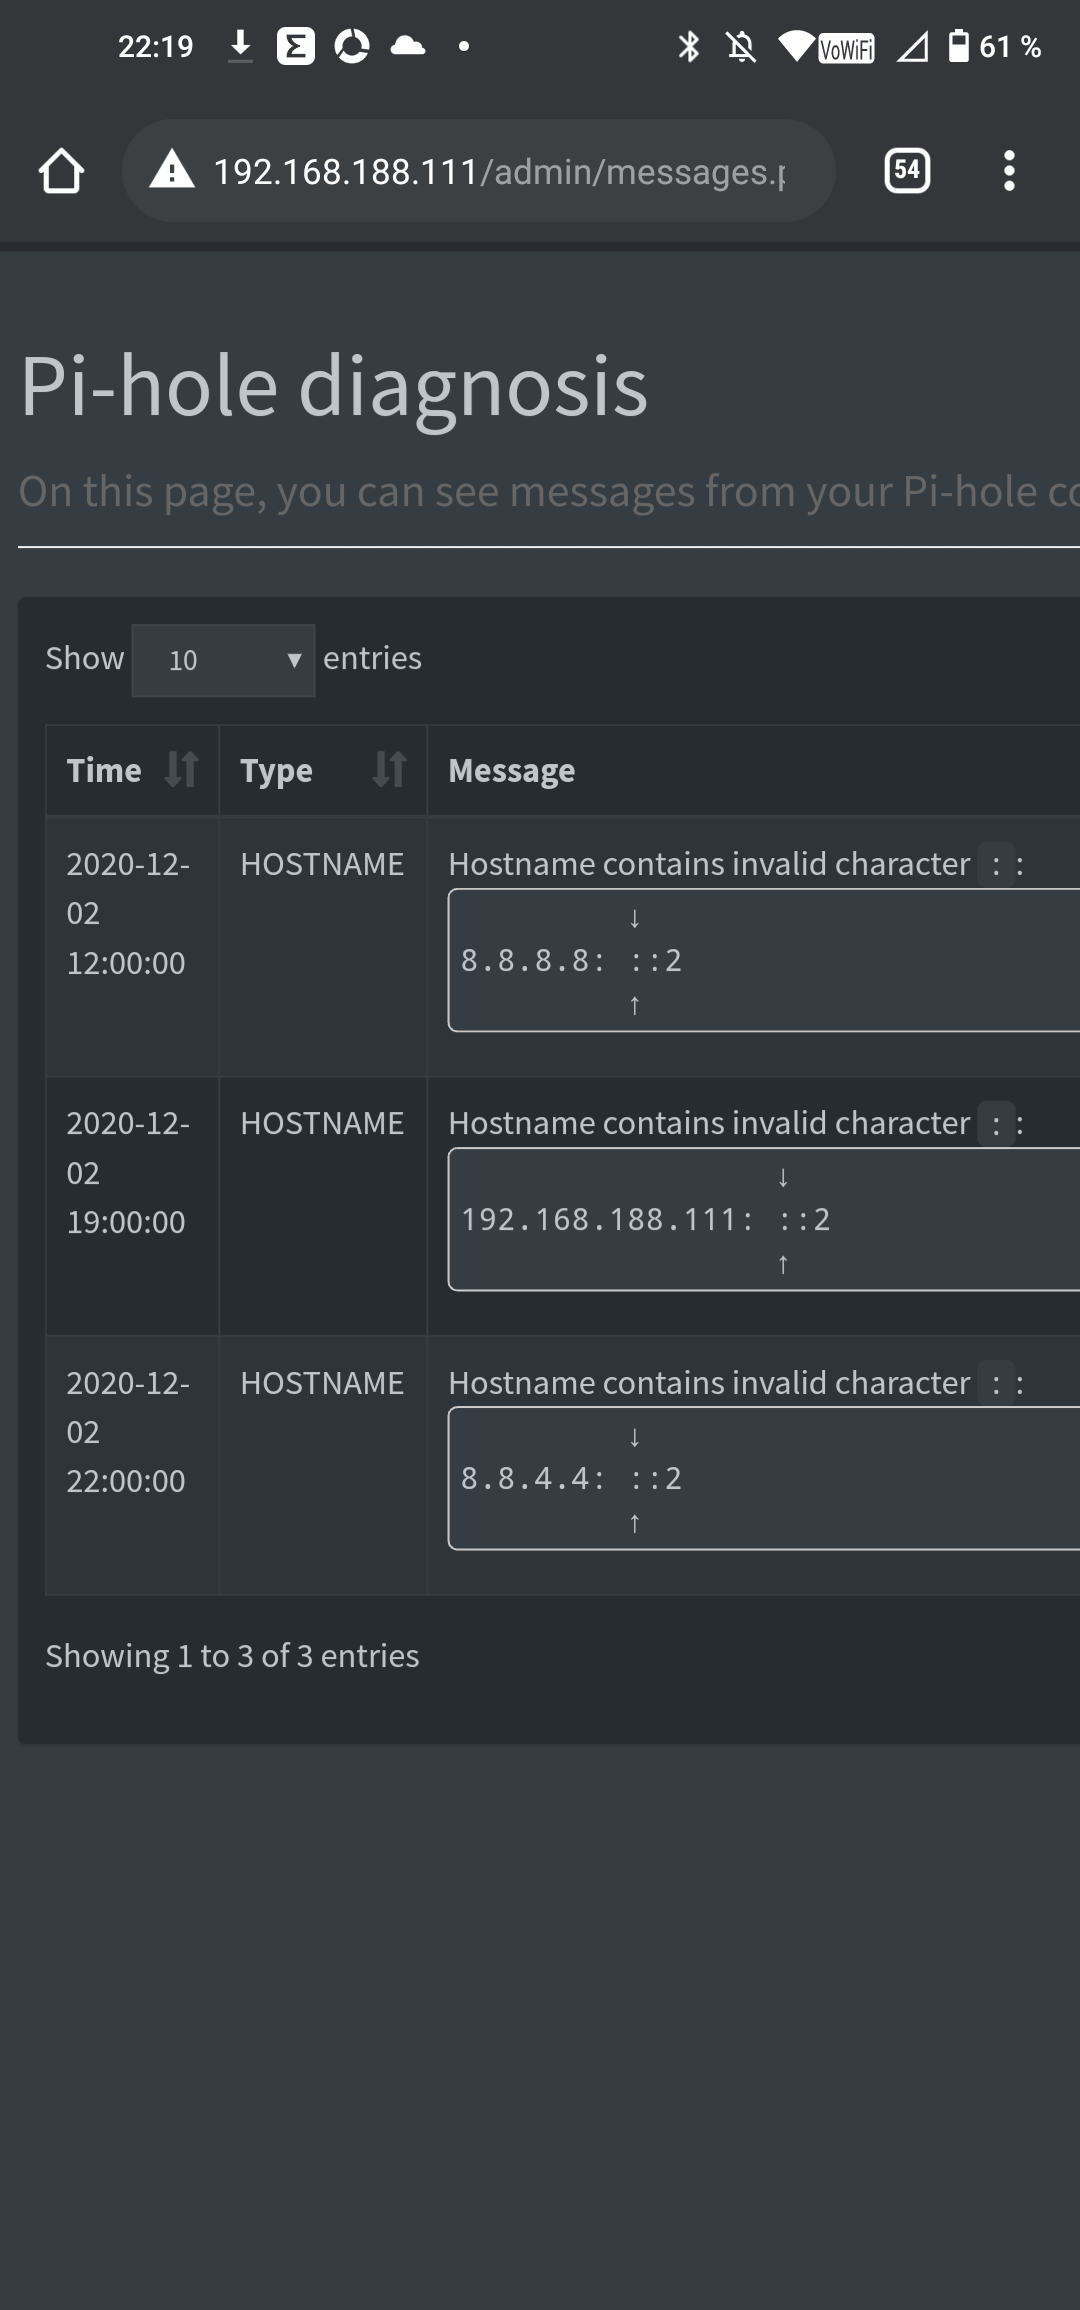Click the Message column header
The height and width of the screenshot is (2310, 1080).
coord(512,770)
